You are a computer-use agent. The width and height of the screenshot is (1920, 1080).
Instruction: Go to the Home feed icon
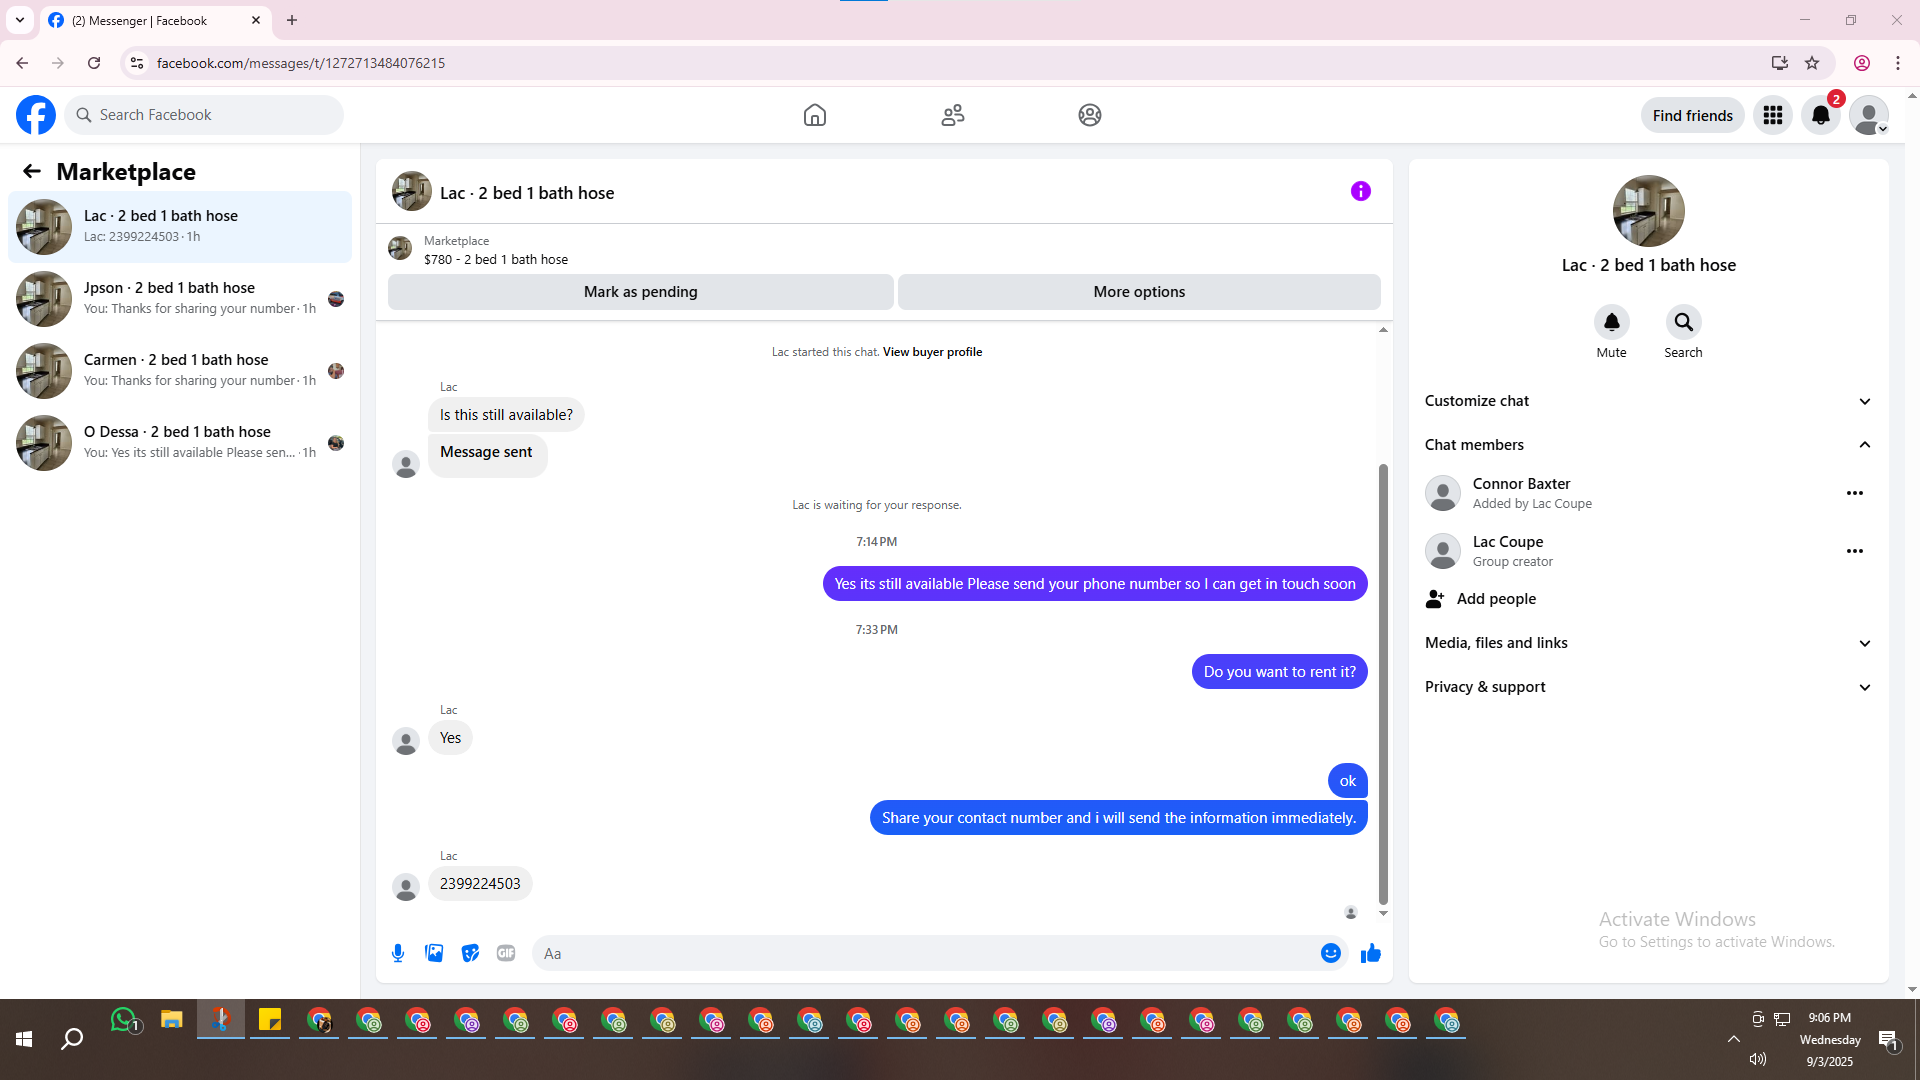815,115
